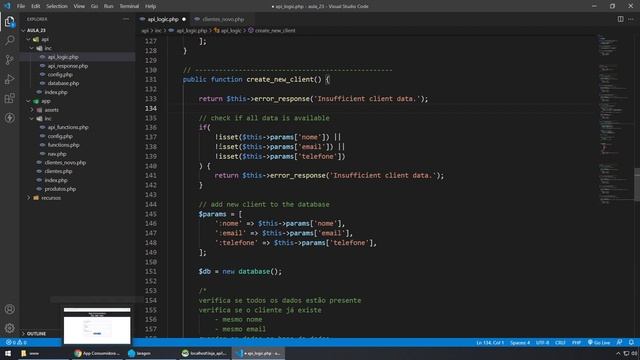This screenshot has height=360, width=640.
Task: Show hidden system tray icons
Action: coord(618,353)
